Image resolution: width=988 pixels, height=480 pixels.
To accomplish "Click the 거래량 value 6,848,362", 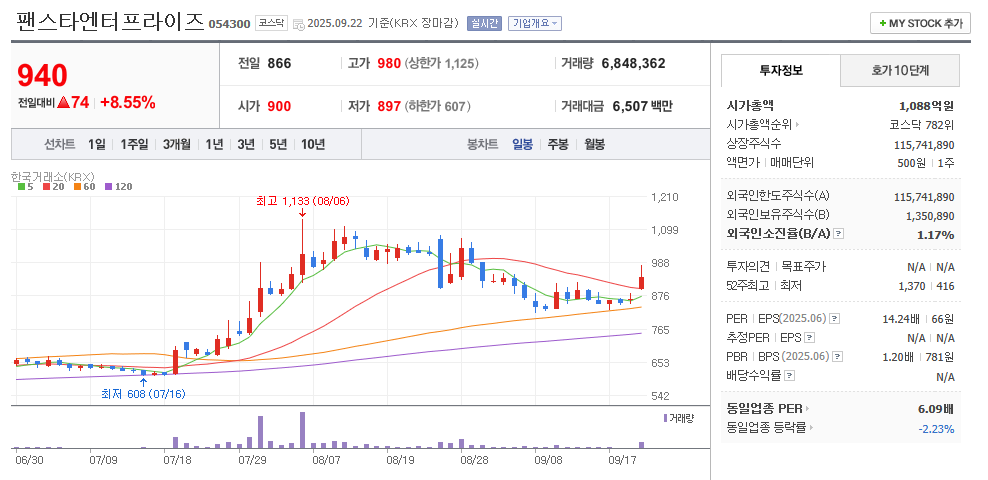I will click(633, 64).
